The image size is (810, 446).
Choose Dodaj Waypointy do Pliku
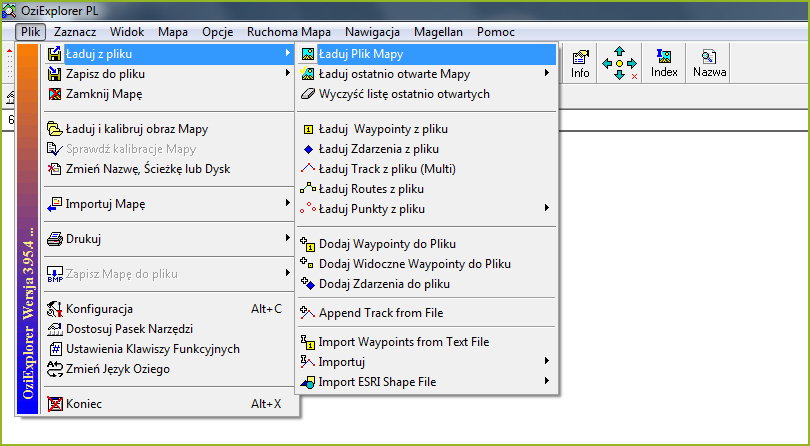pyautogui.click(x=426, y=243)
